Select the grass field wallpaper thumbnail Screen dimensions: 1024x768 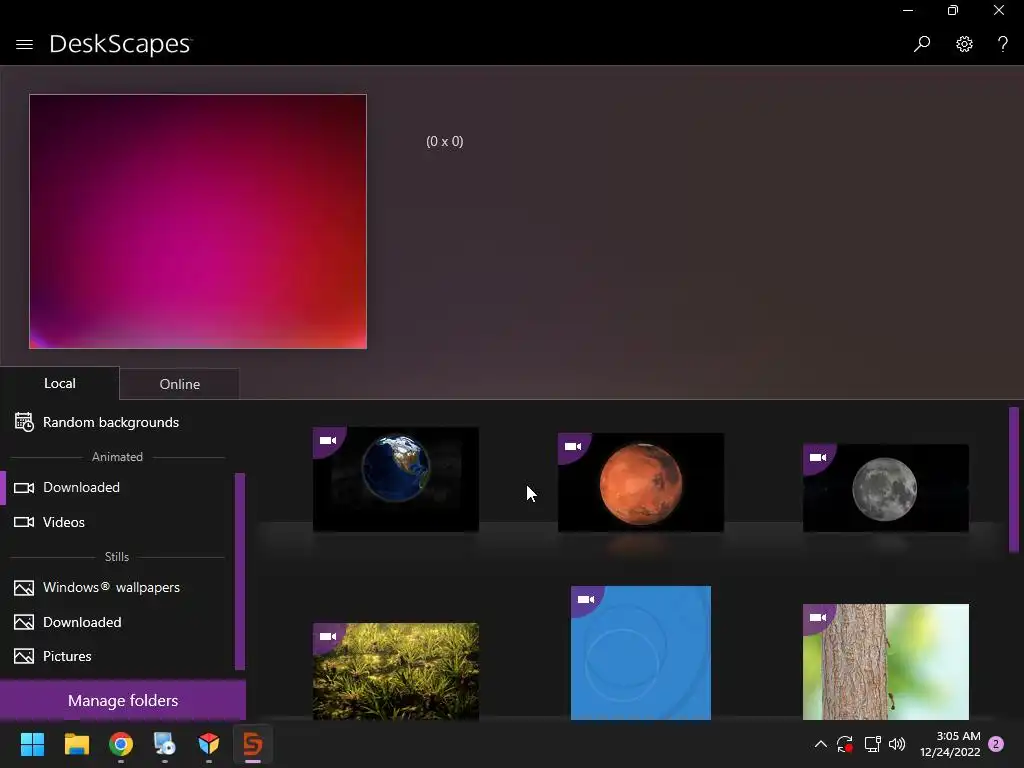(x=396, y=671)
